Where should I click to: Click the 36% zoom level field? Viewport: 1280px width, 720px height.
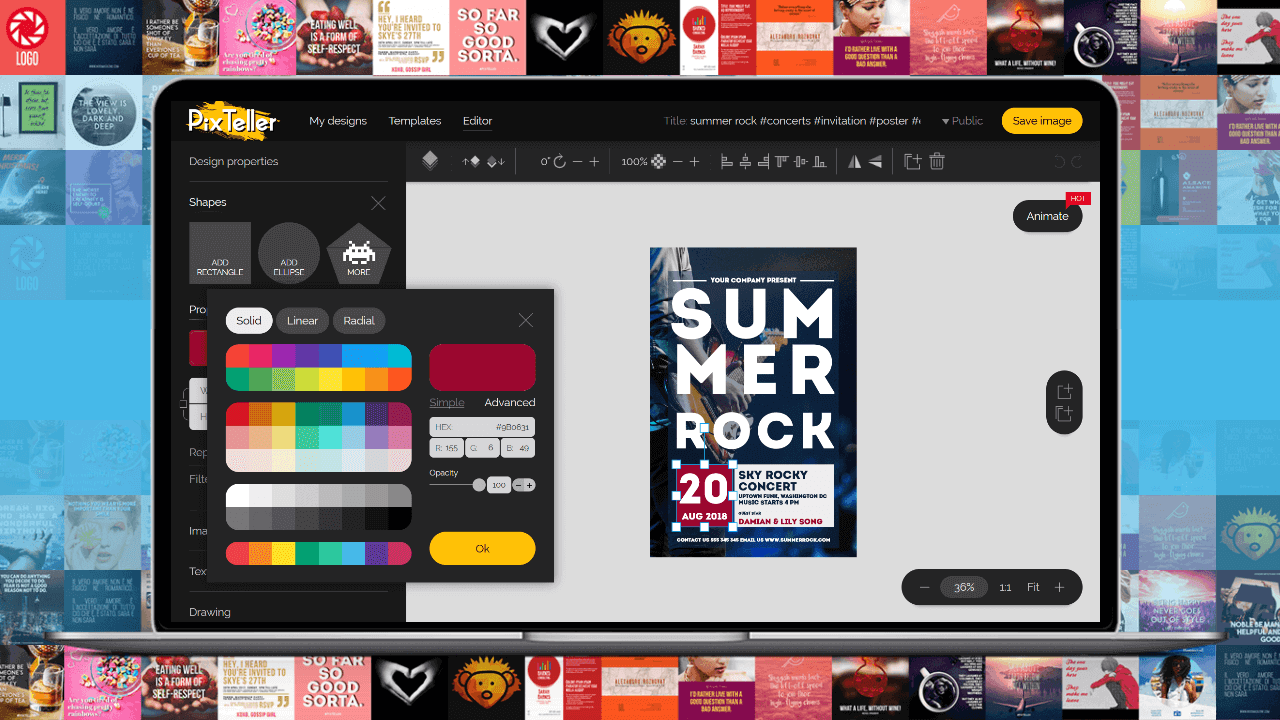tap(964, 587)
